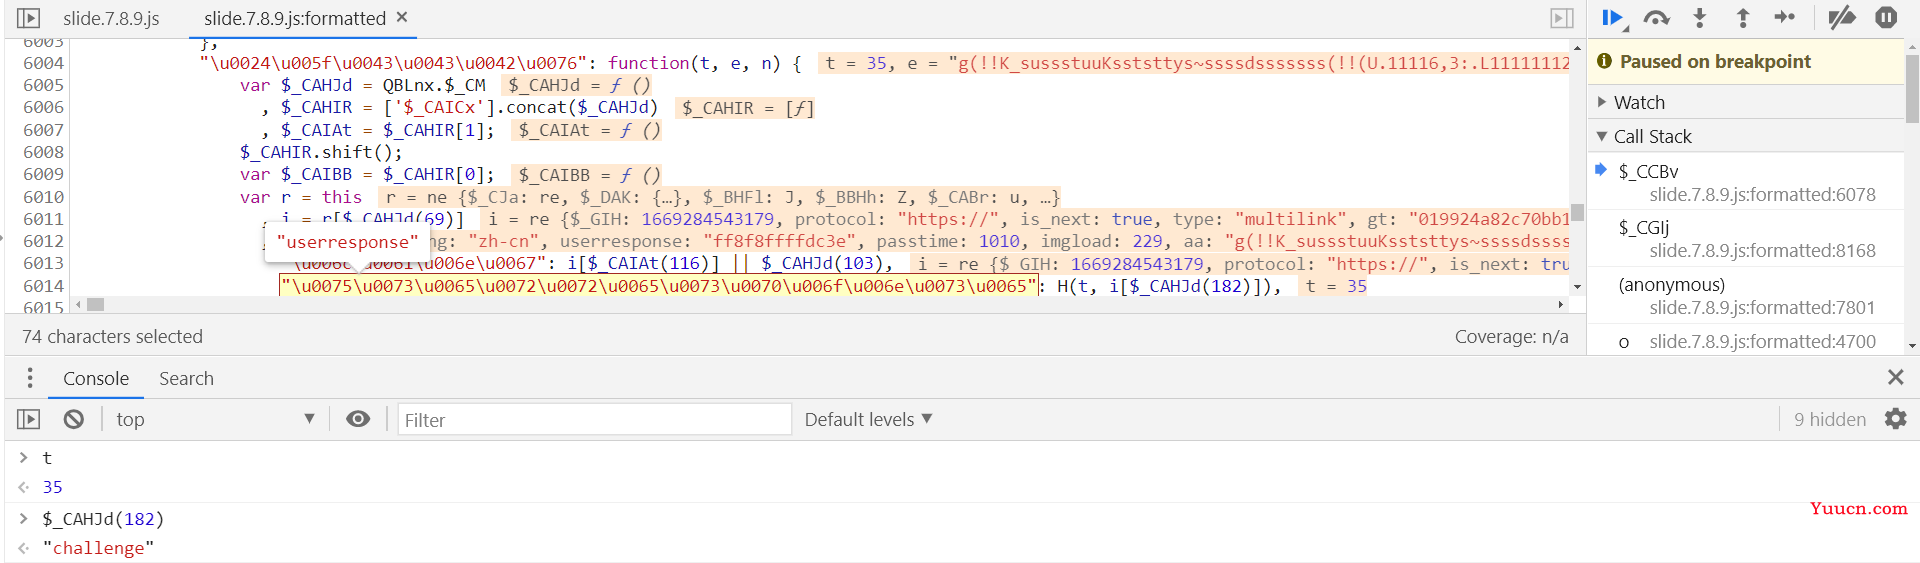The width and height of the screenshot is (1920, 563).
Task: Click the 'Paused on breakpoint' notice
Action: (1746, 62)
